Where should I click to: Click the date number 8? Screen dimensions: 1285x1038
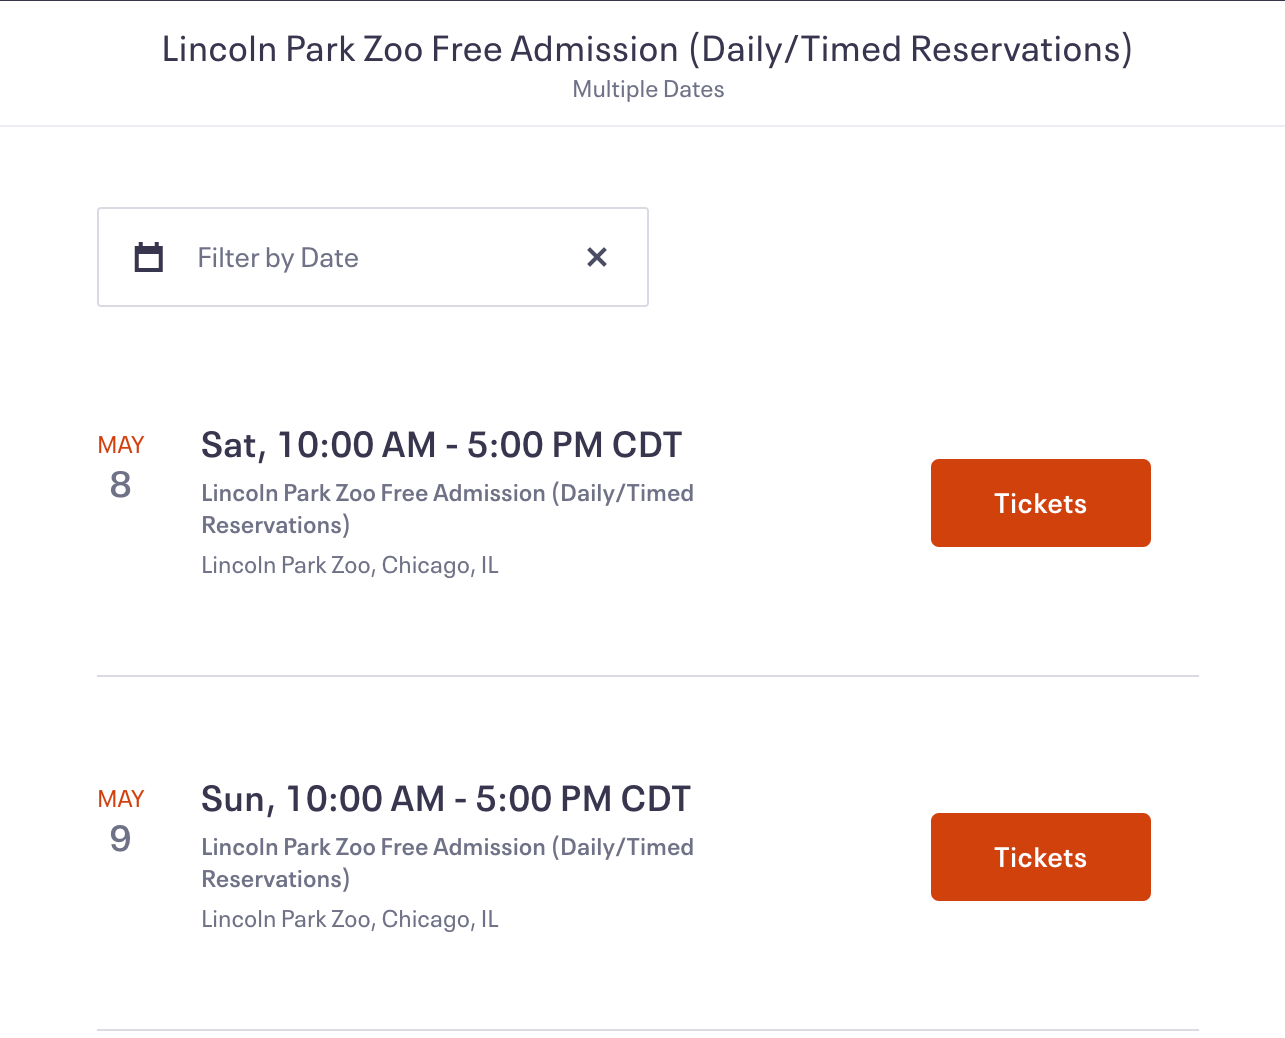(x=120, y=485)
